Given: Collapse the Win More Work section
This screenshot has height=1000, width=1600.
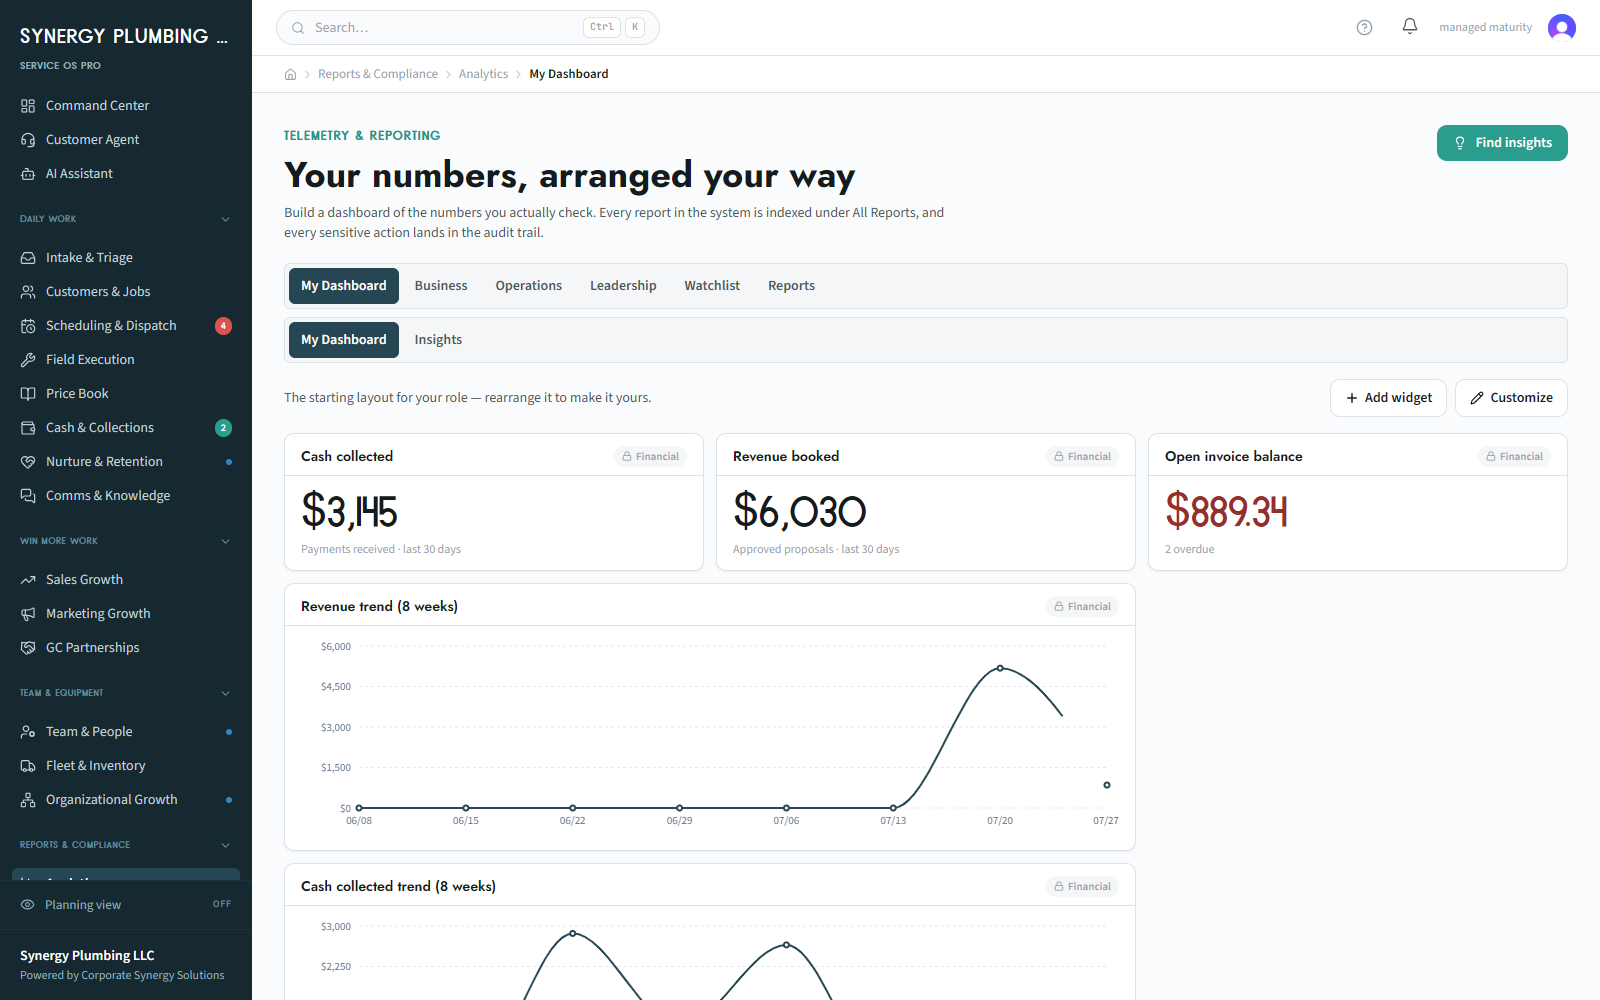Looking at the screenshot, I should coord(225,541).
